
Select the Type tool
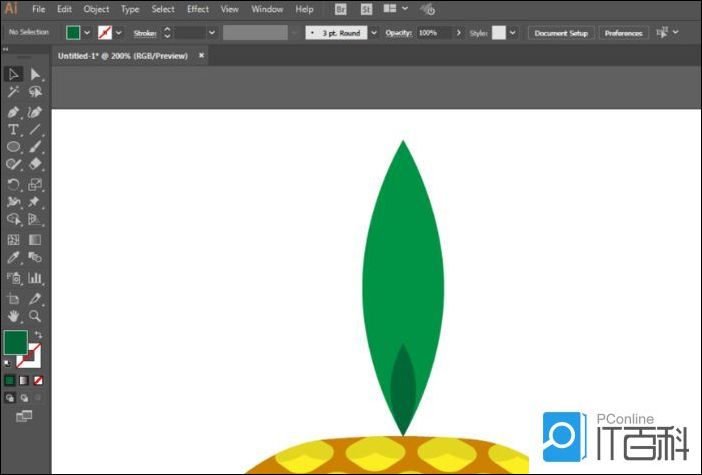pyautogui.click(x=13, y=130)
